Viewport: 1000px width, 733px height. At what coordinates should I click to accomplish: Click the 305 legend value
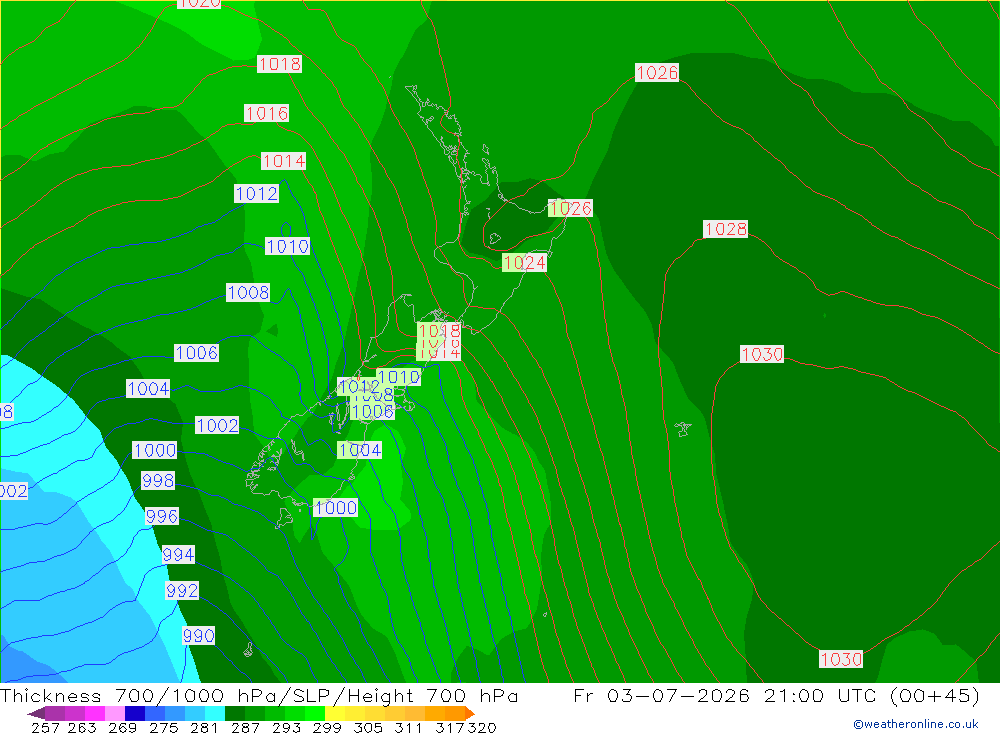tap(368, 727)
